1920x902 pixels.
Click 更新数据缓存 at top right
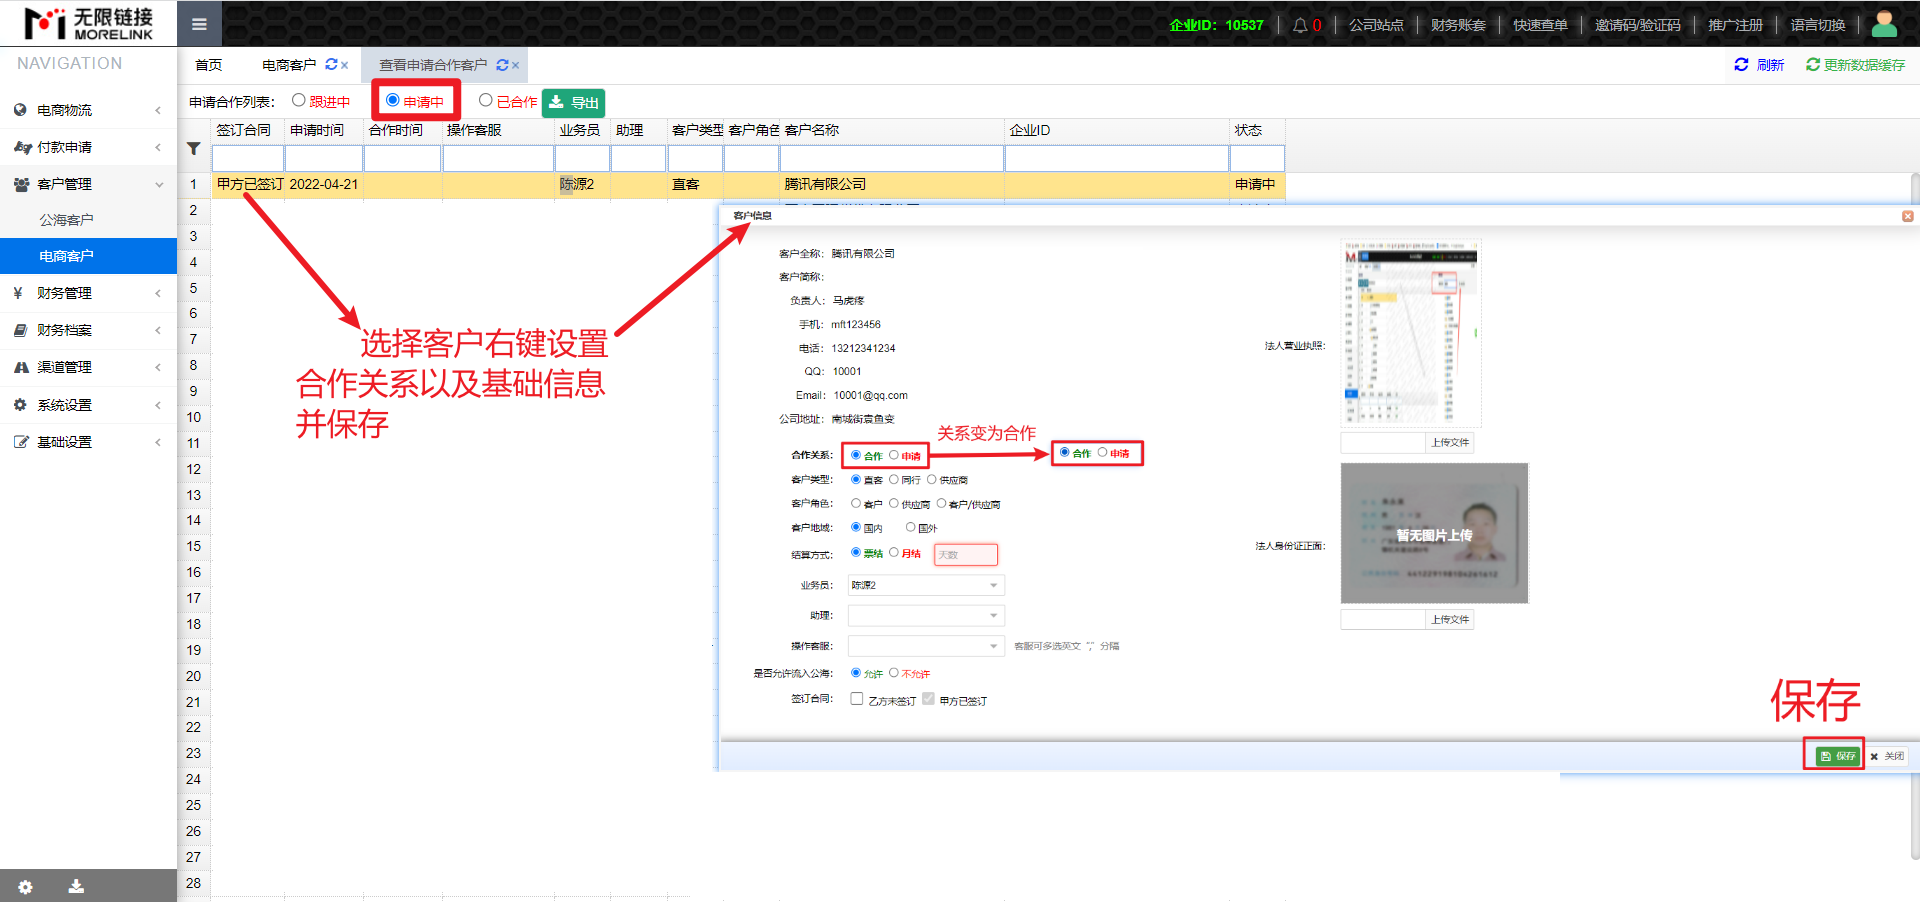tap(1855, 65)
